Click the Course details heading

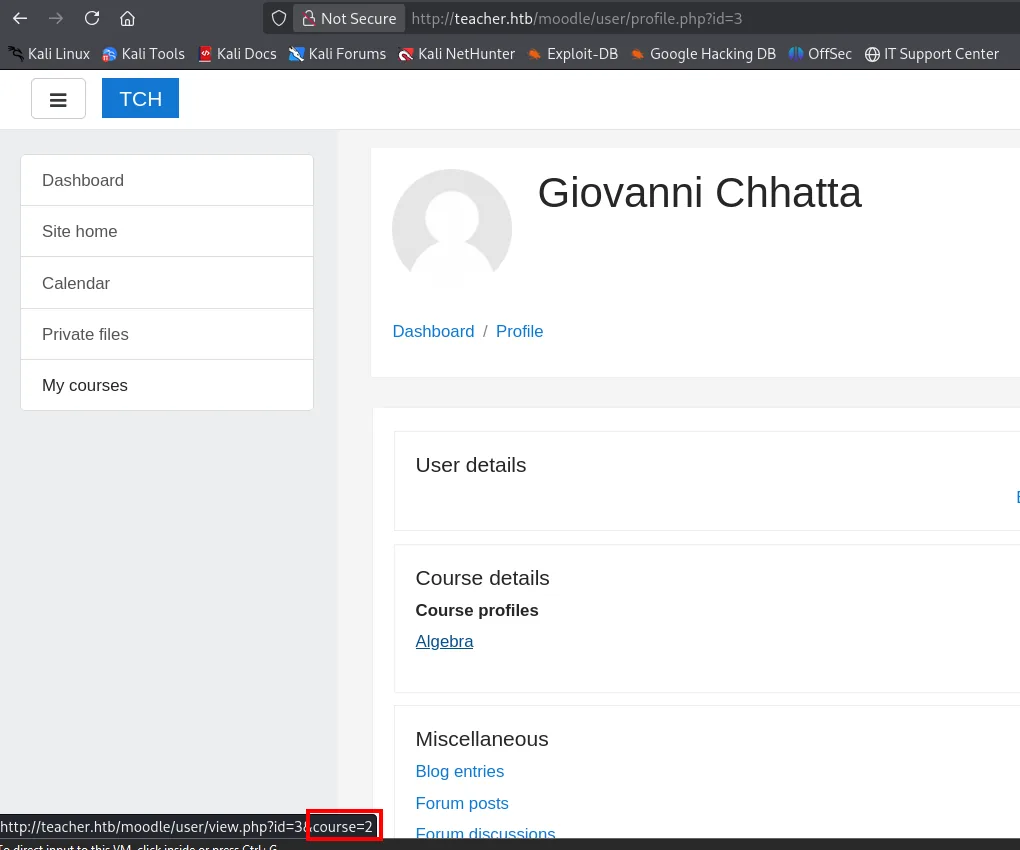(x=482, y=578)
